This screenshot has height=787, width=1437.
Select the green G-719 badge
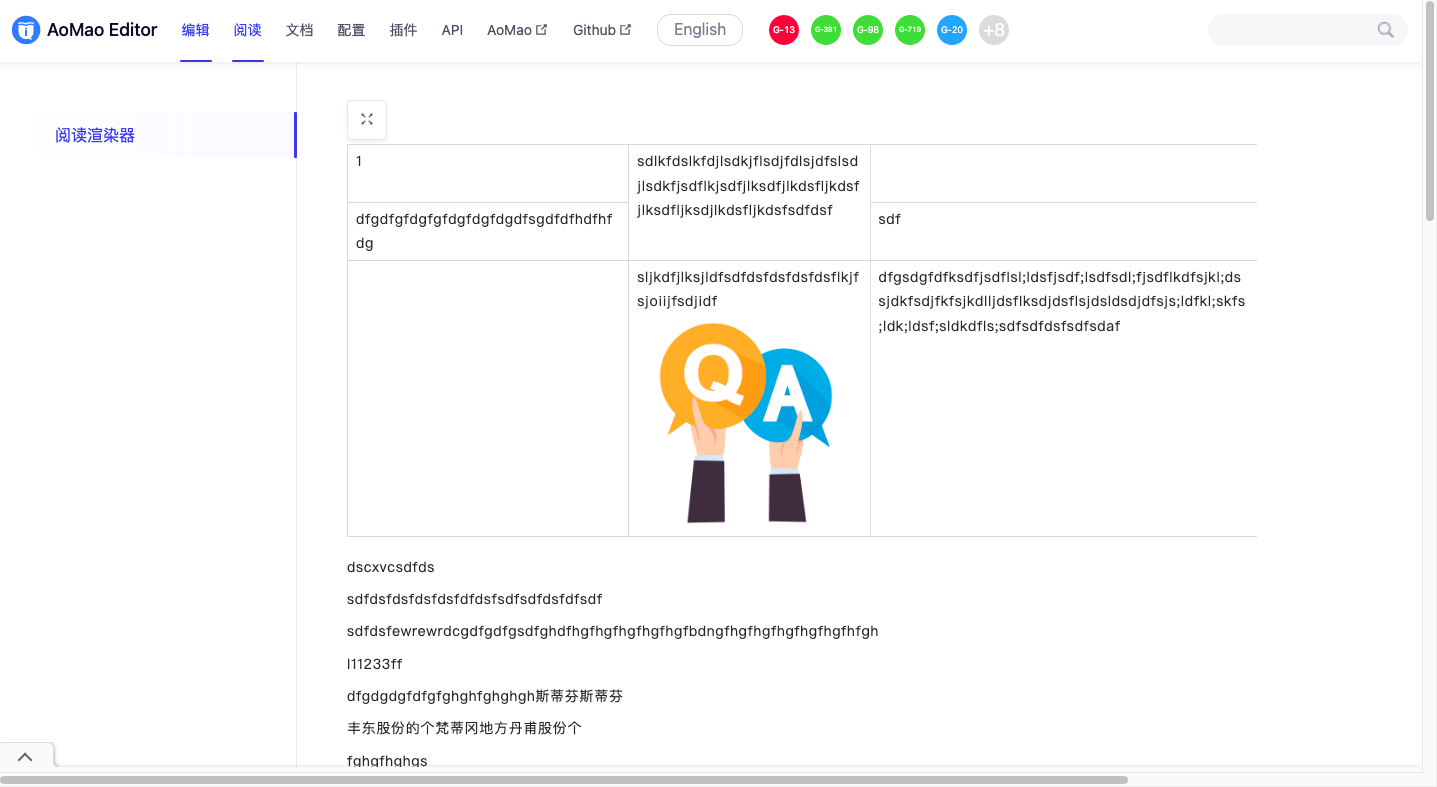[910, 29]
